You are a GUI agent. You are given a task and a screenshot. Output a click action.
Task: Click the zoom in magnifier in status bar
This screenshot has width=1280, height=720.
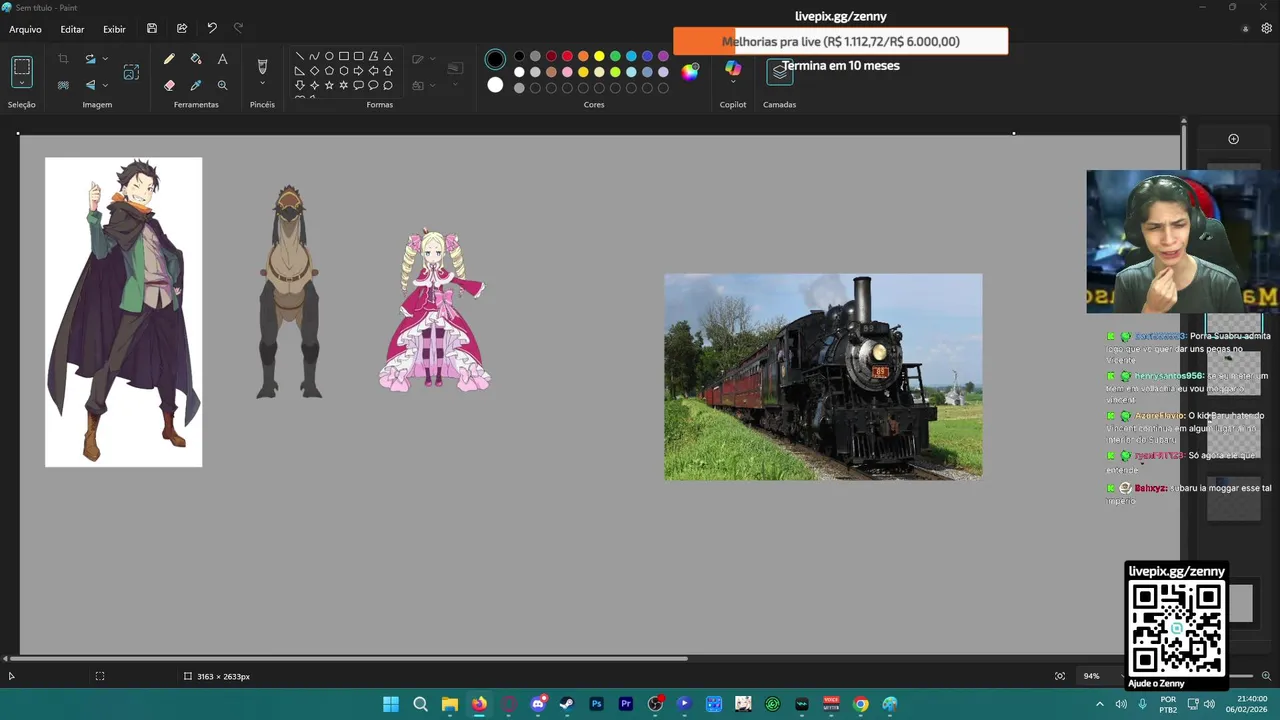coord(1266,676)
